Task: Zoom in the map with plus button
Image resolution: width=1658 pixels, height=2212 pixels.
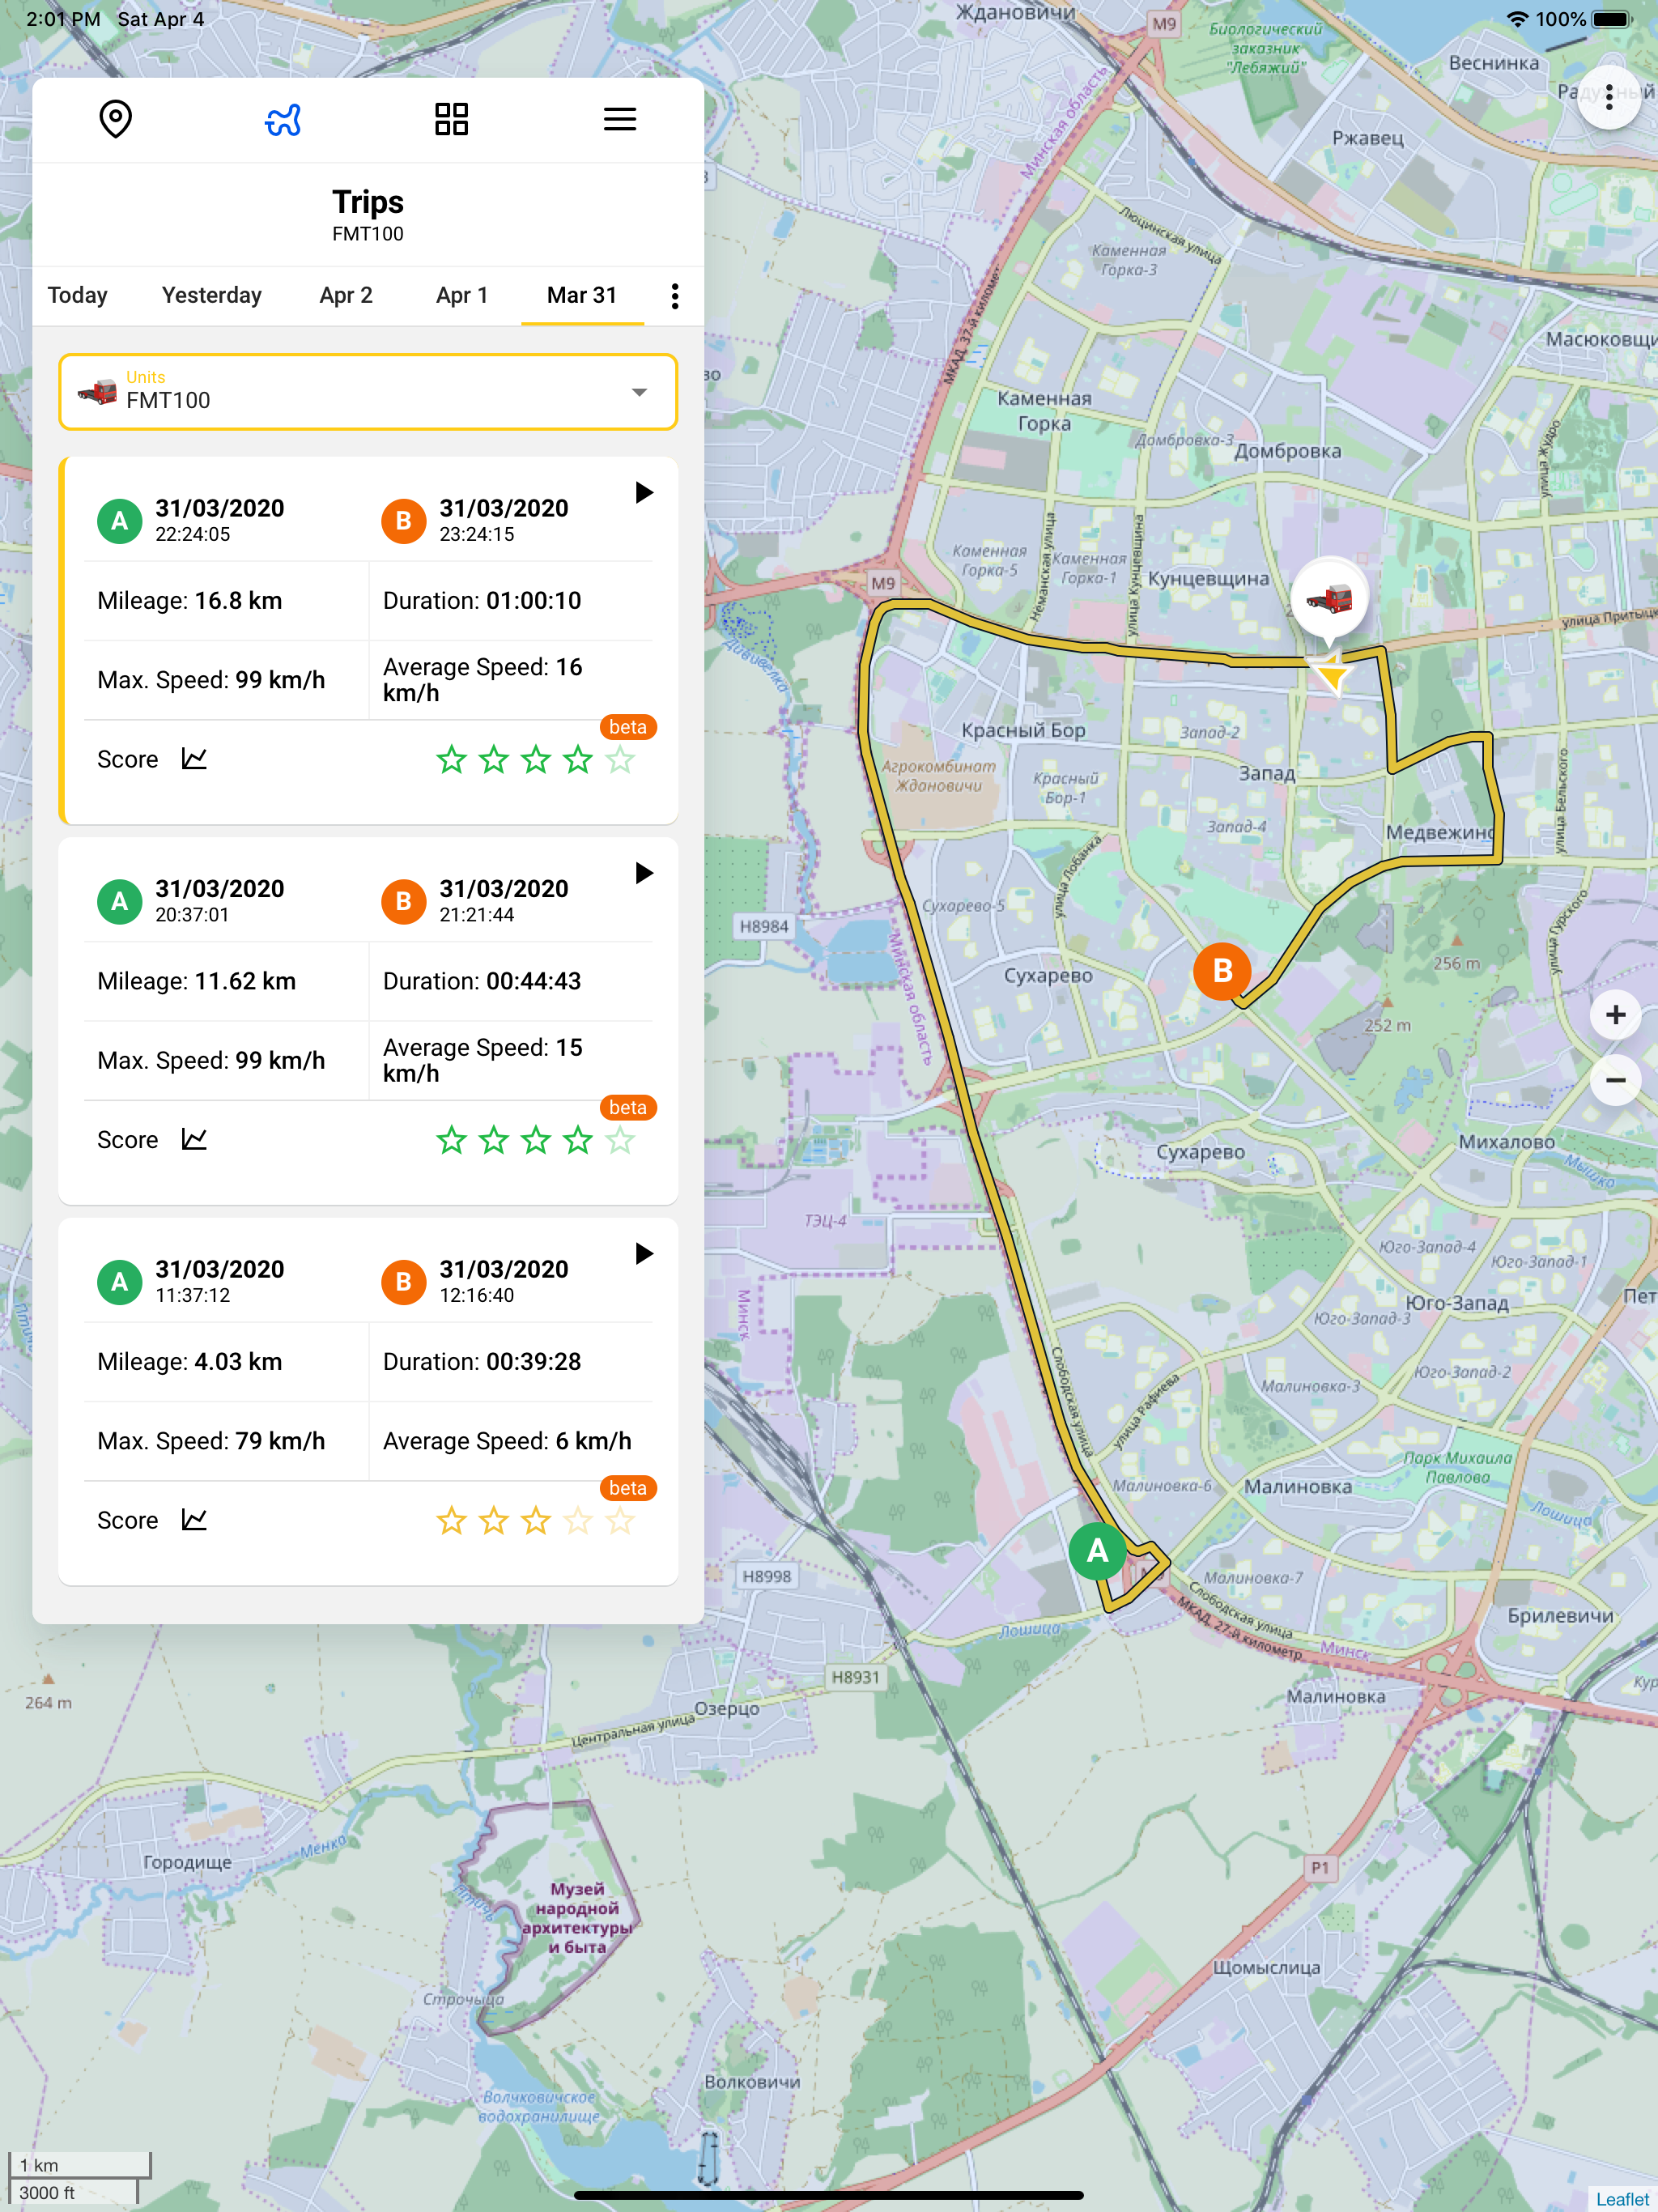Action: click(x=1614, y=1015)
